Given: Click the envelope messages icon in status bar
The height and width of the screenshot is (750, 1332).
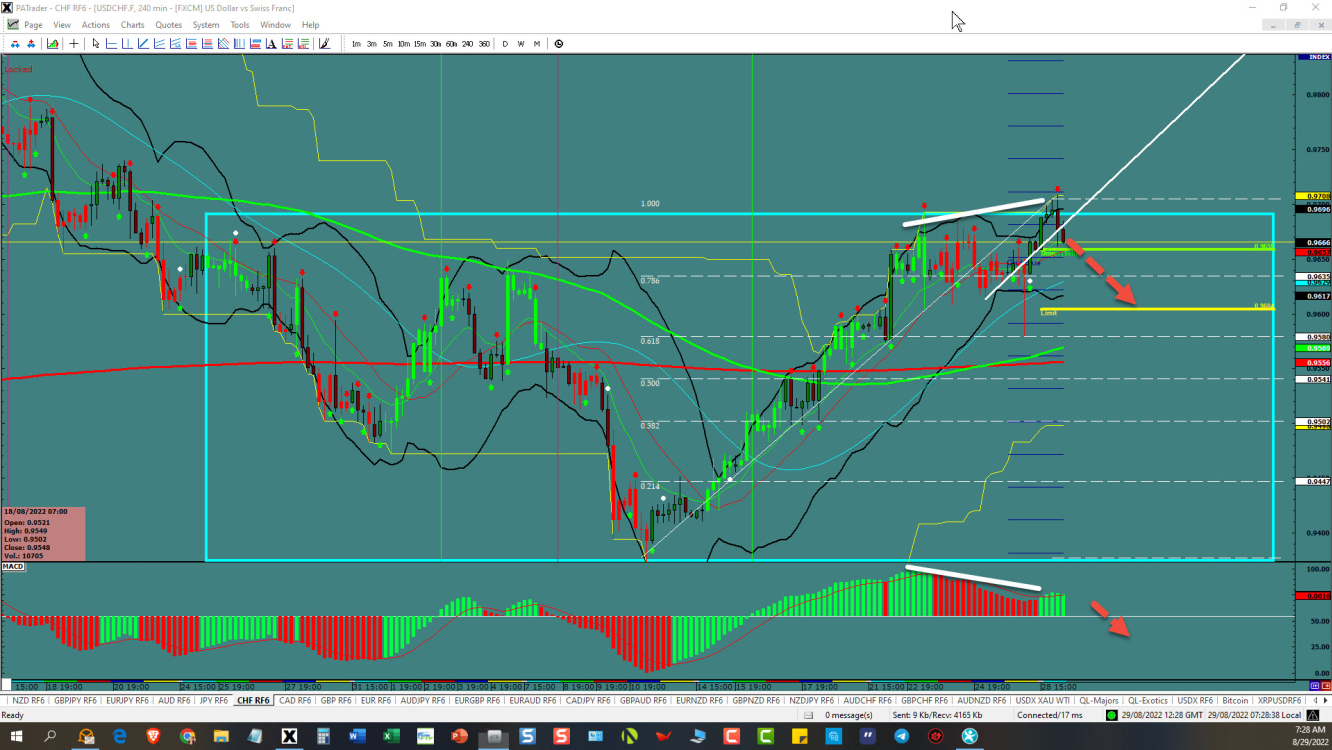Looking at the screenshot, I should pyautogui.click(x=808, y=715).
